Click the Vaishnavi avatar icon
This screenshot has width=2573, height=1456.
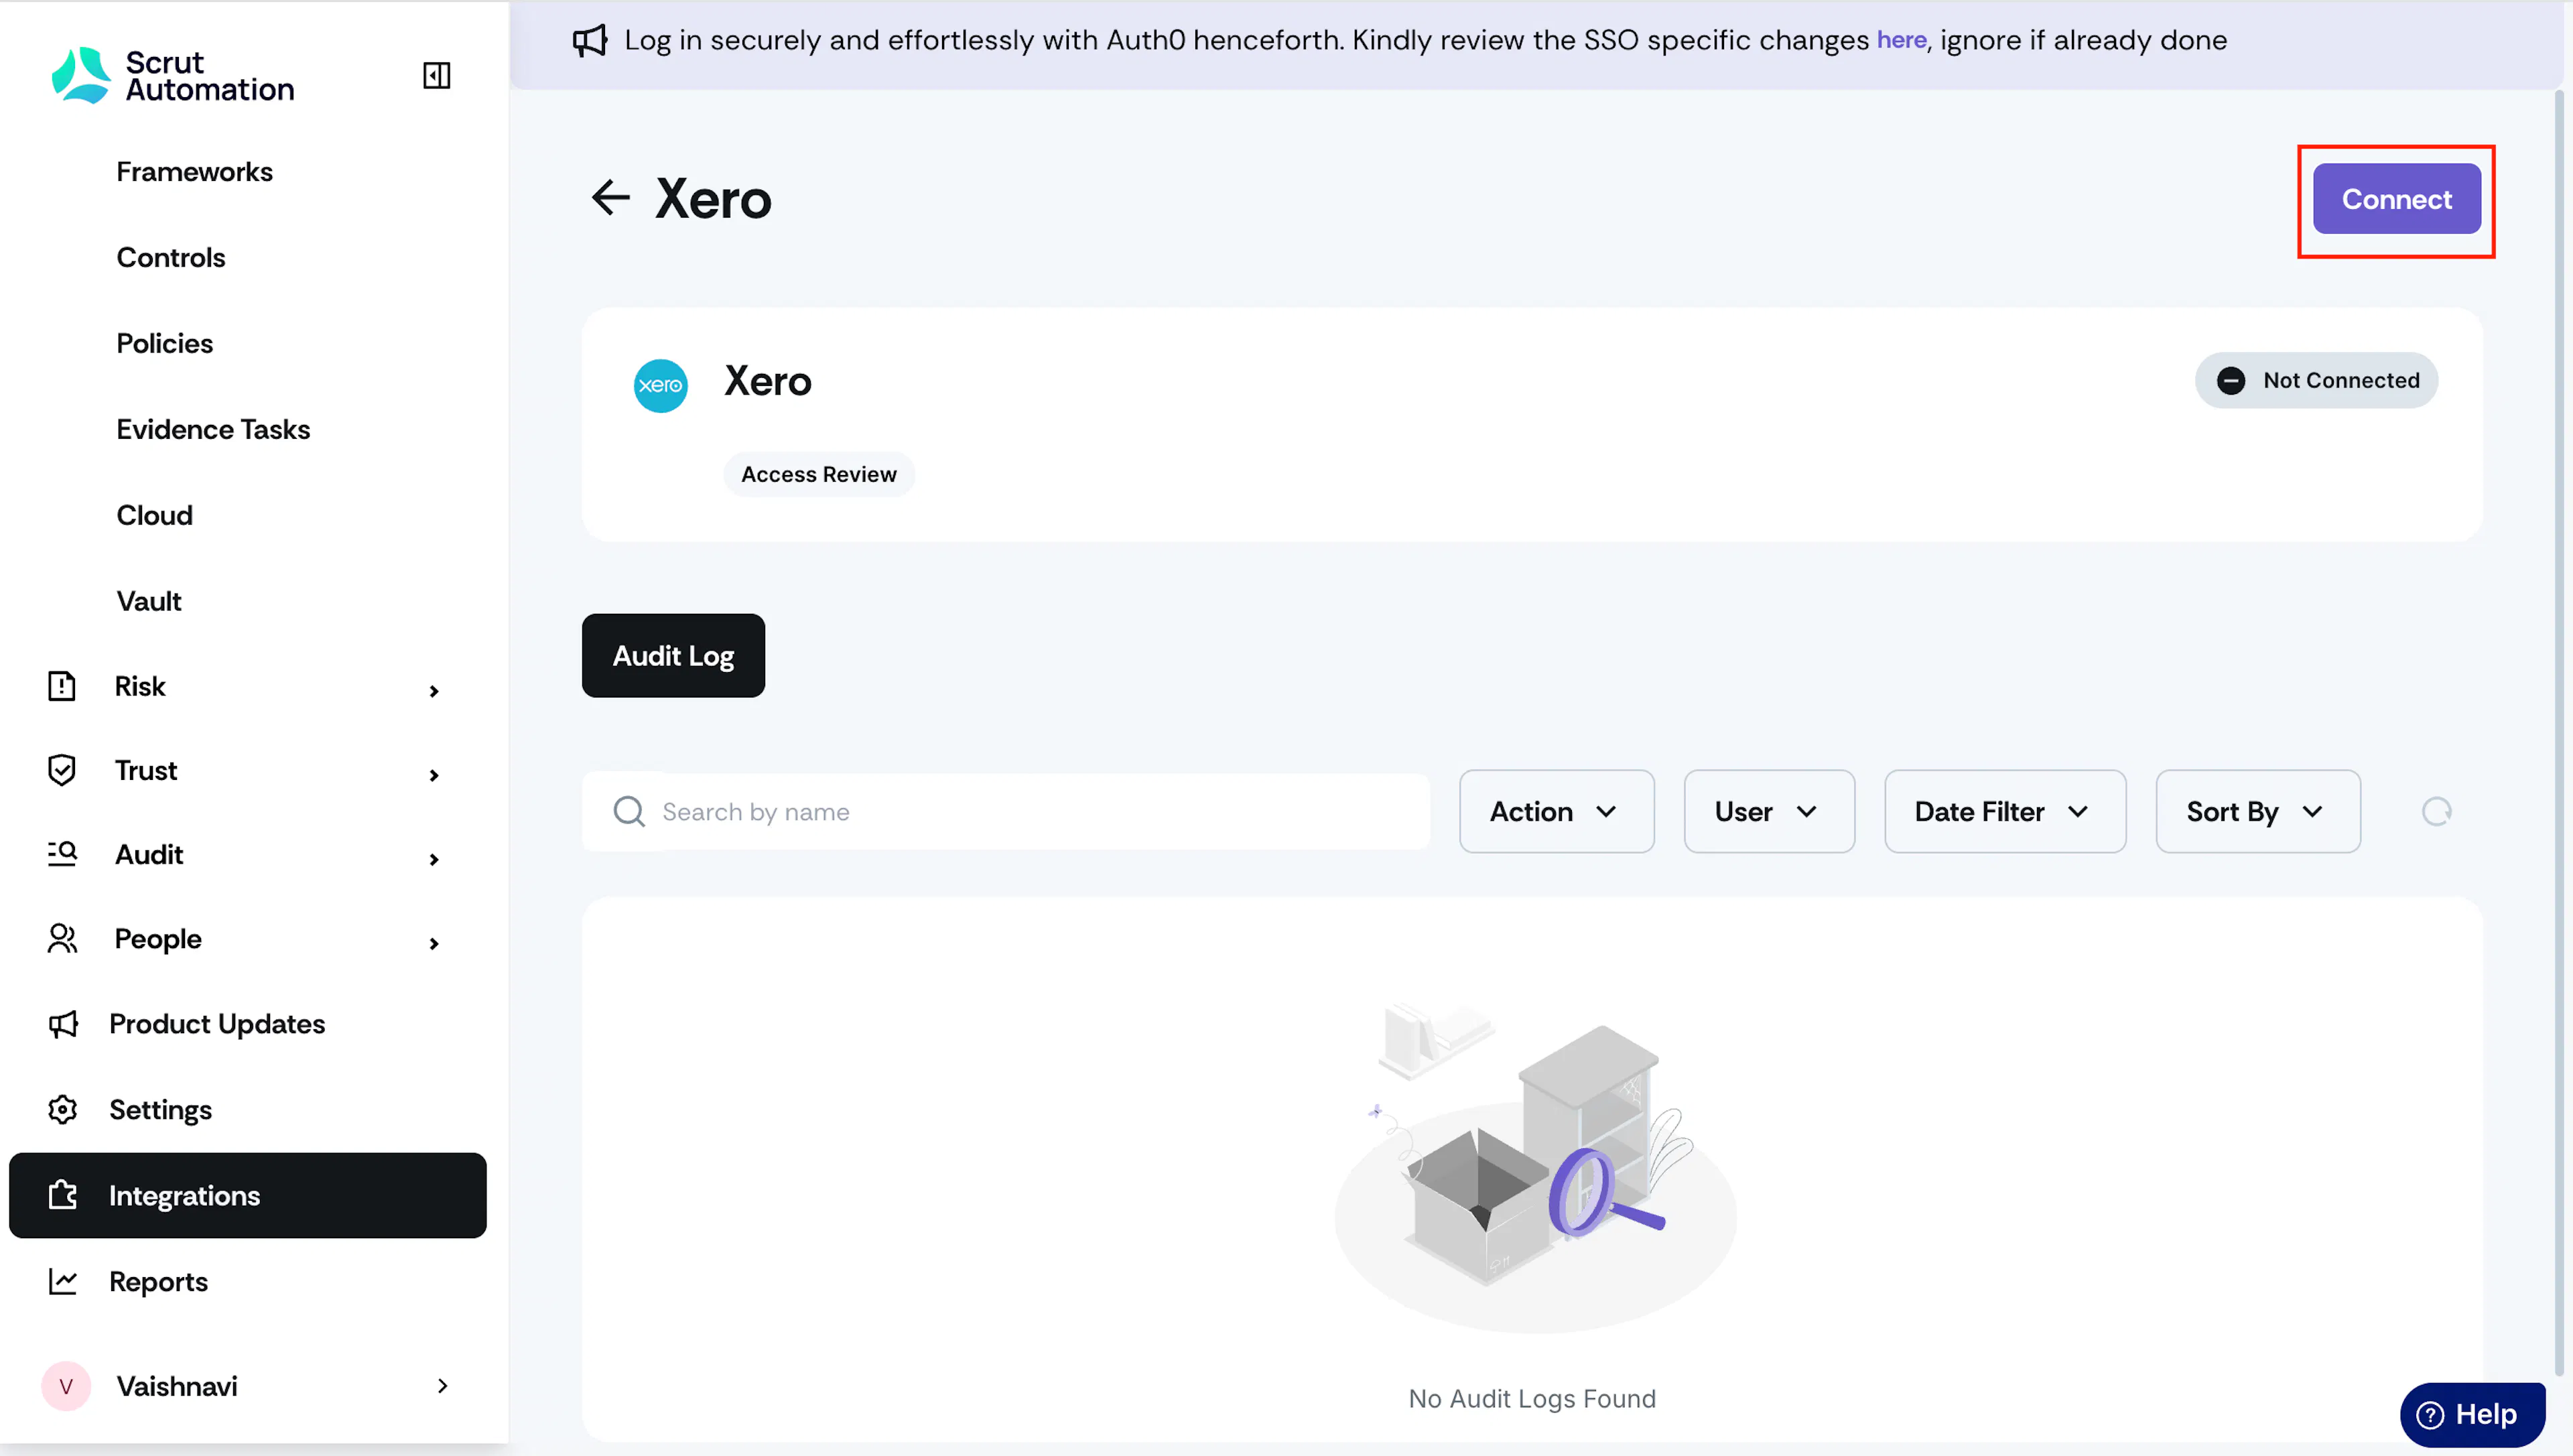point(66,1386)
